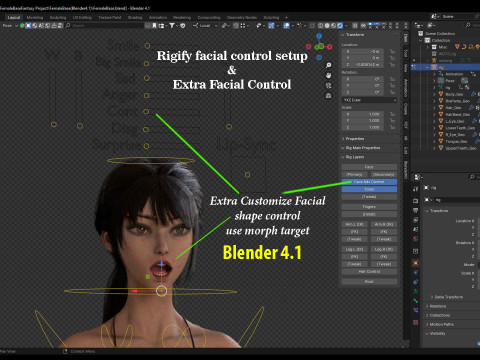Open View Layer properties tab icon
This screenshot has width=480, height=360.
[415, 220]
